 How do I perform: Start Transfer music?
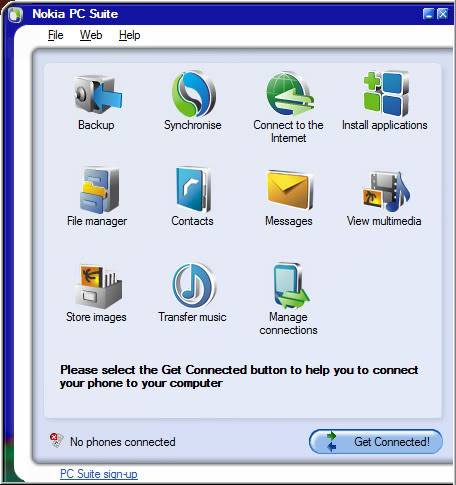[194, 286]
